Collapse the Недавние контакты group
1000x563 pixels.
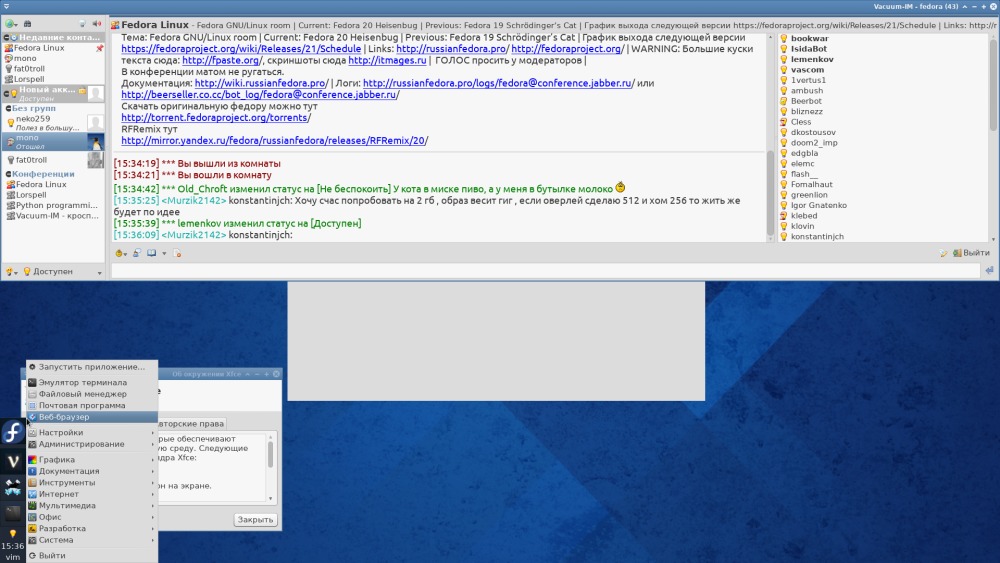7,38
